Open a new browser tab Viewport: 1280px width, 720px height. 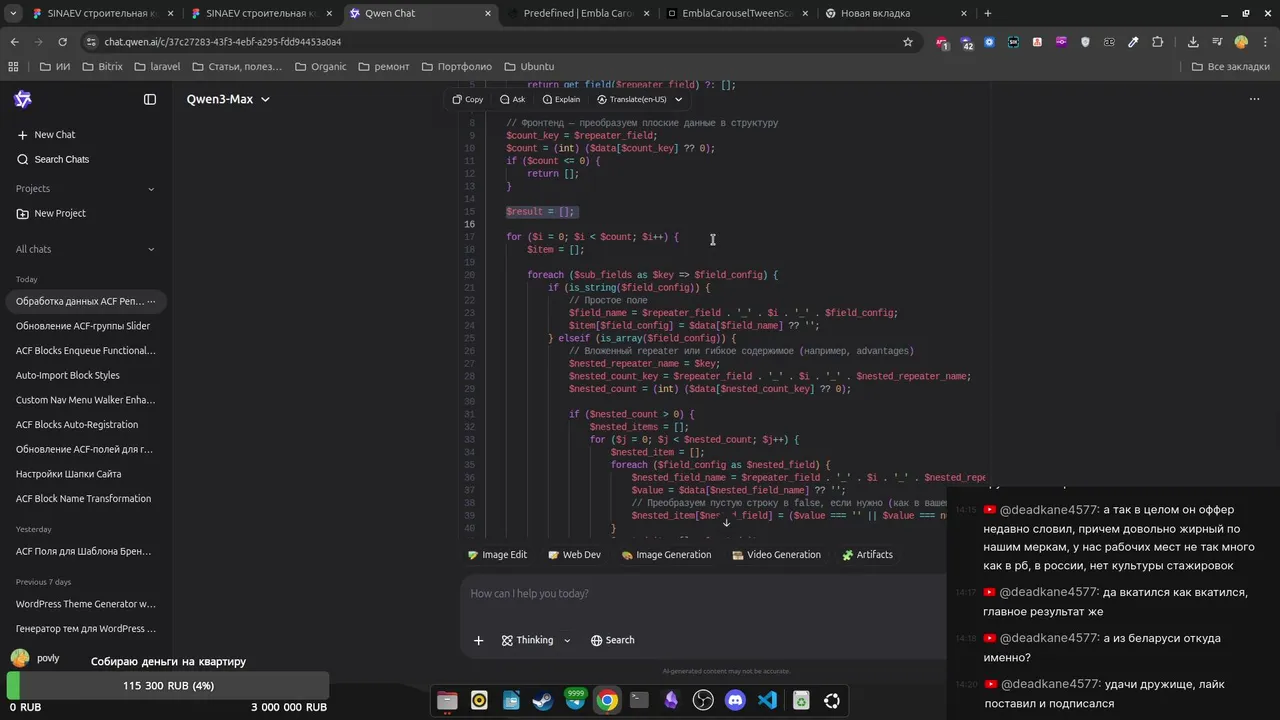(x=988, y=14)
